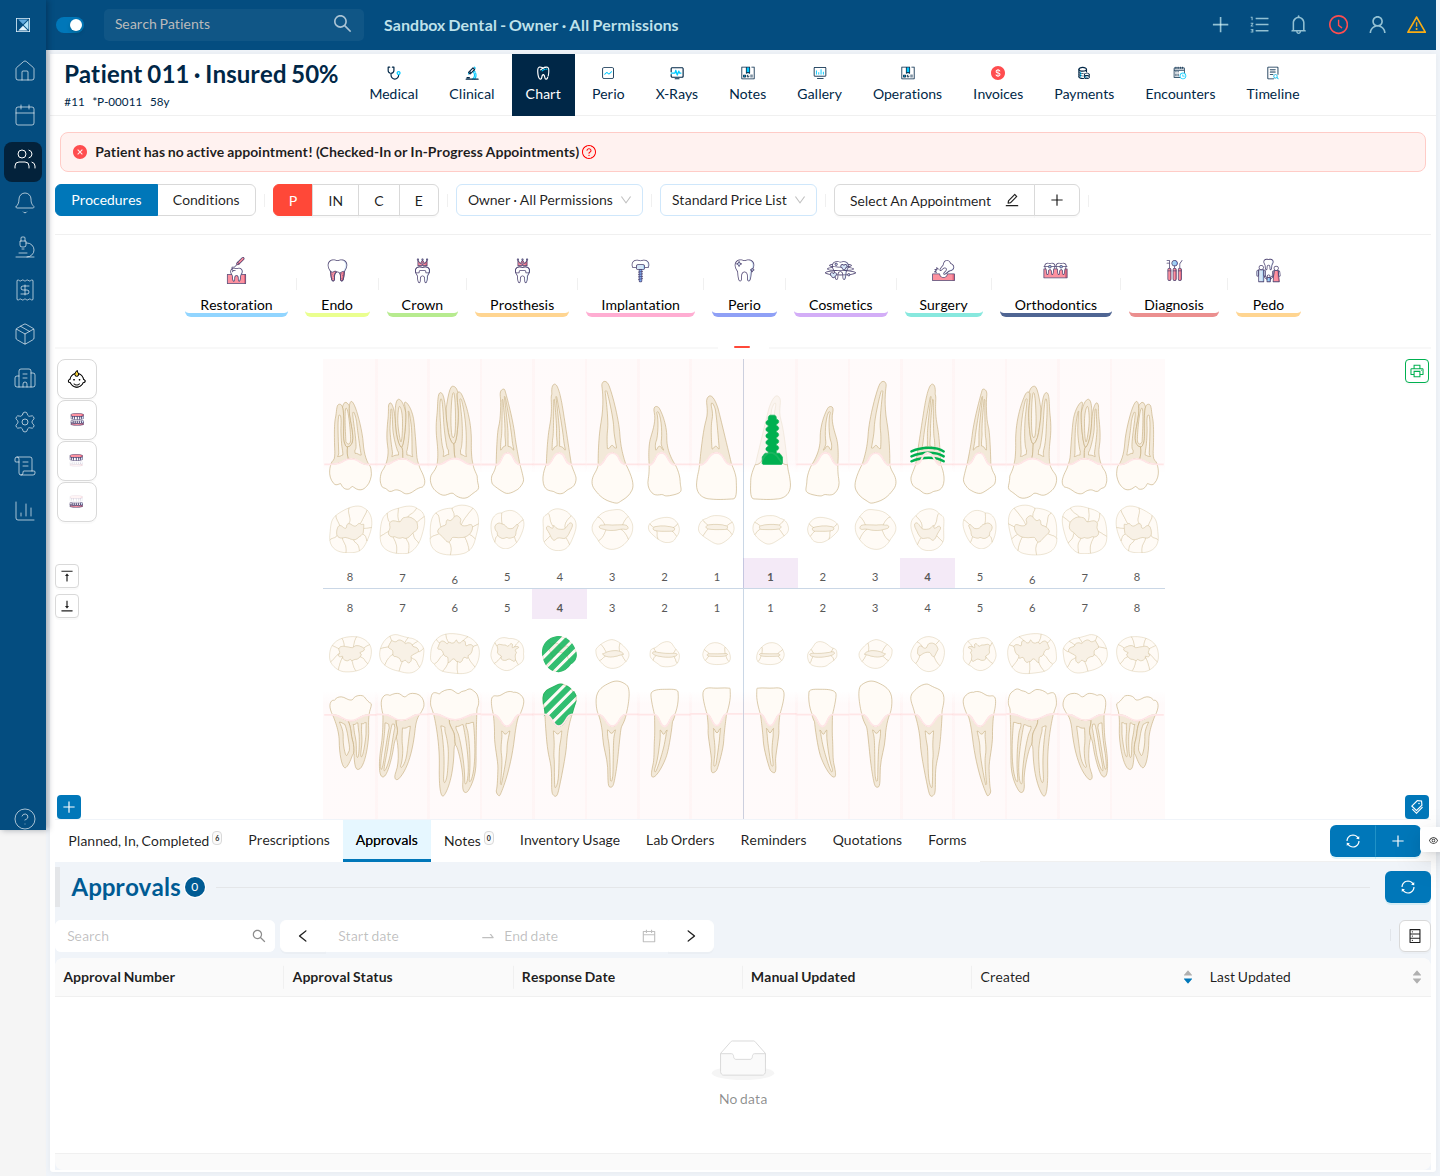Click the red clock icon in header
Screen dimensions: 1440x1176
(x=1338, y=25)
